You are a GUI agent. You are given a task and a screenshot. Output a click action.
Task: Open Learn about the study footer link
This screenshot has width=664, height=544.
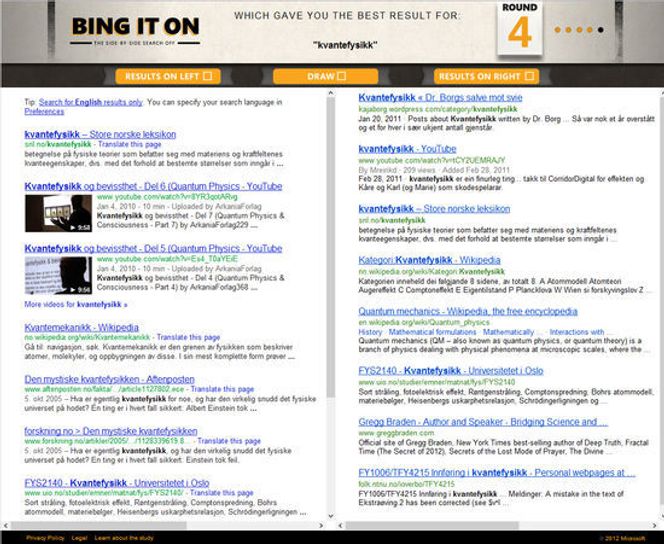coord(124,538)
